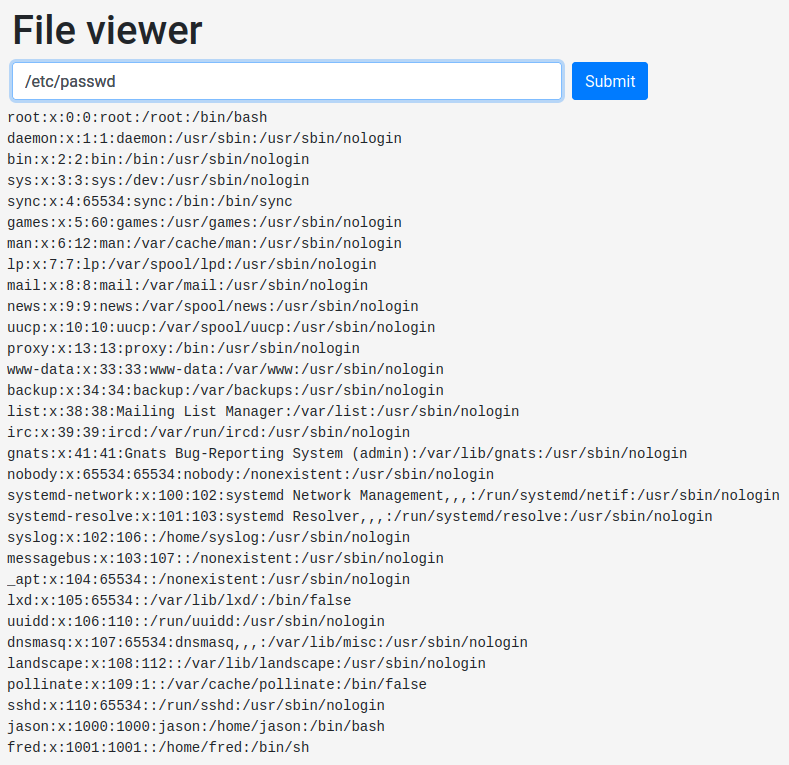Click the 'File viewer' heading
This screenshot has height=765, width=789.
click(x=107, y=30)
